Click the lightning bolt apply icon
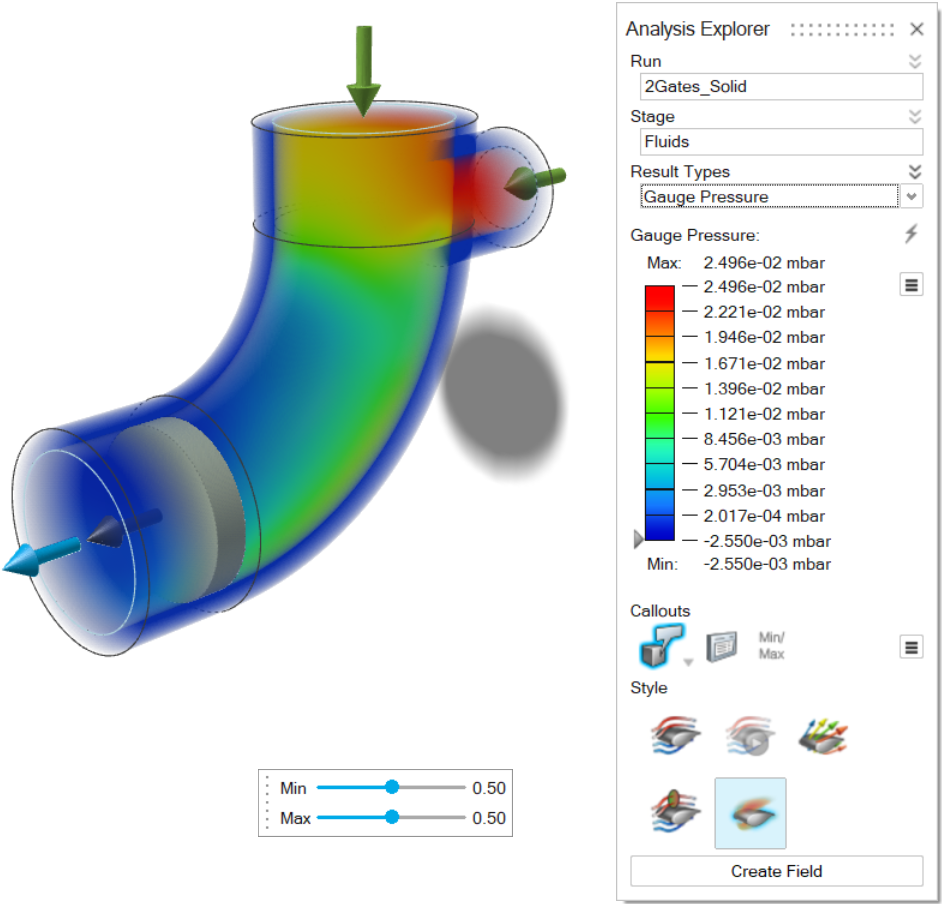The image size is (942, 904). click(x=911, y=234)
